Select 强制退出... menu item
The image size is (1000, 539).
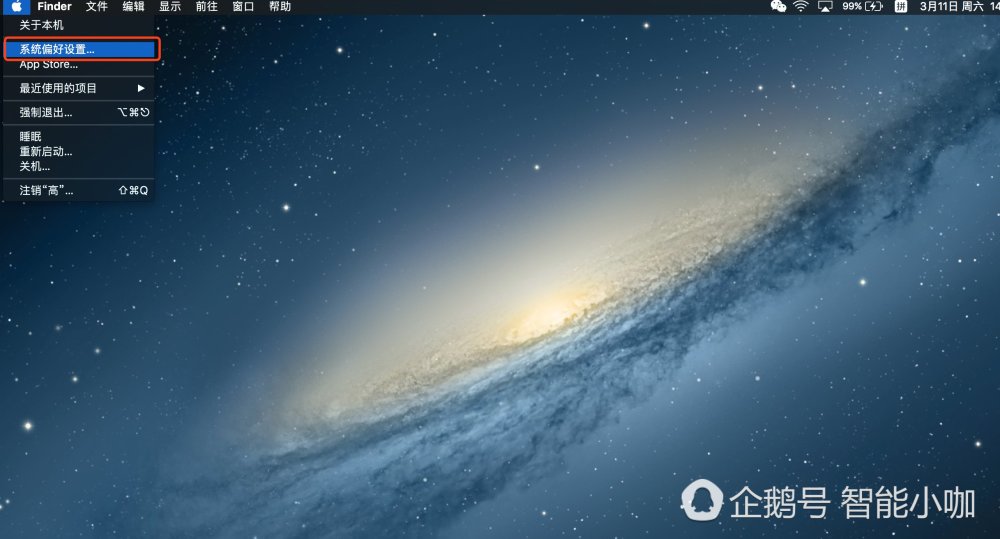pos(79,112)
